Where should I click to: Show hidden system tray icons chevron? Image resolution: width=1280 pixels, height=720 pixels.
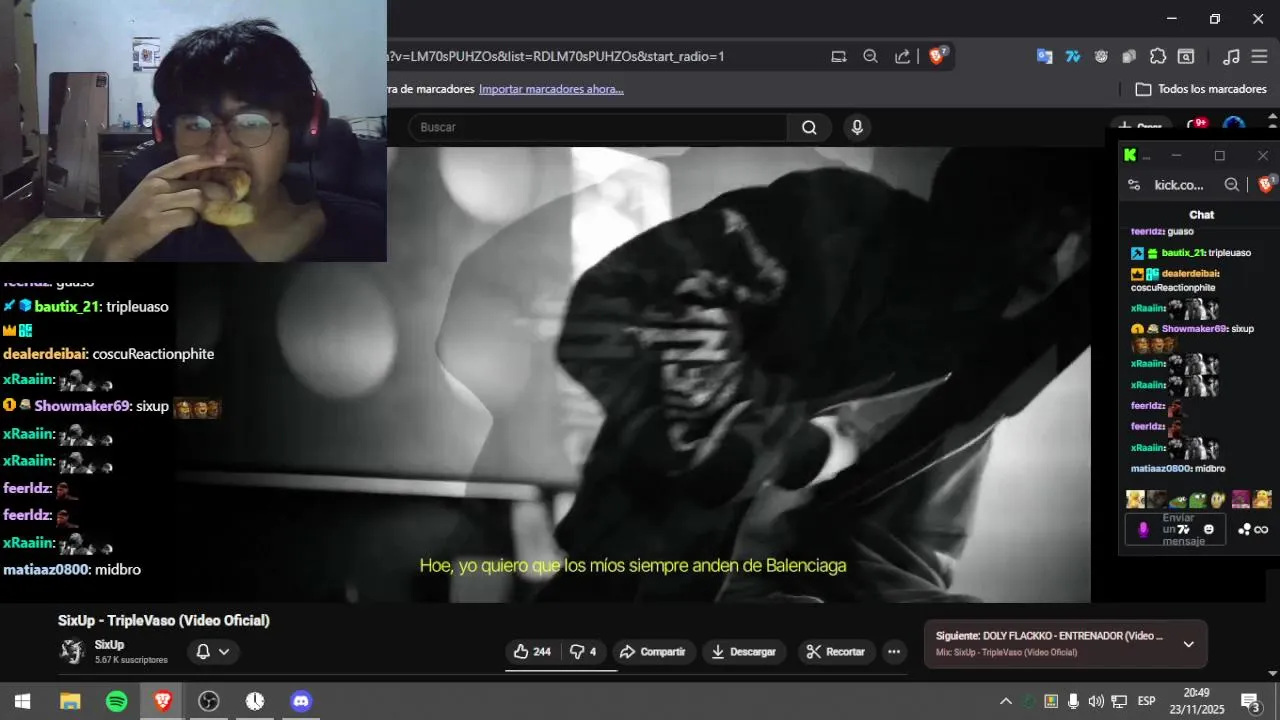click(1006, 701)
